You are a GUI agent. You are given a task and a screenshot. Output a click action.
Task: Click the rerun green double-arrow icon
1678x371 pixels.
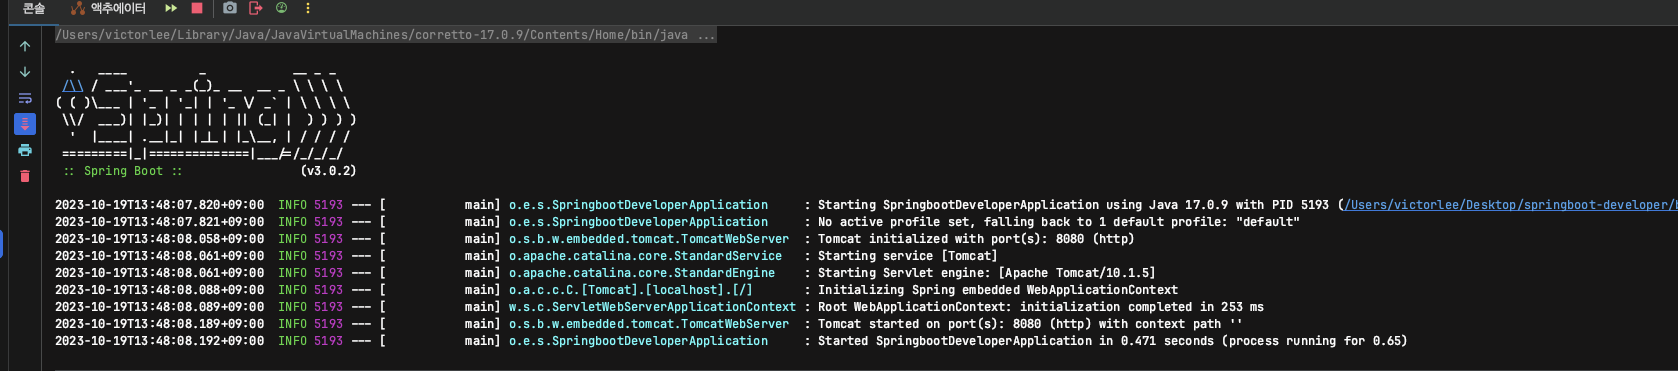171,8
